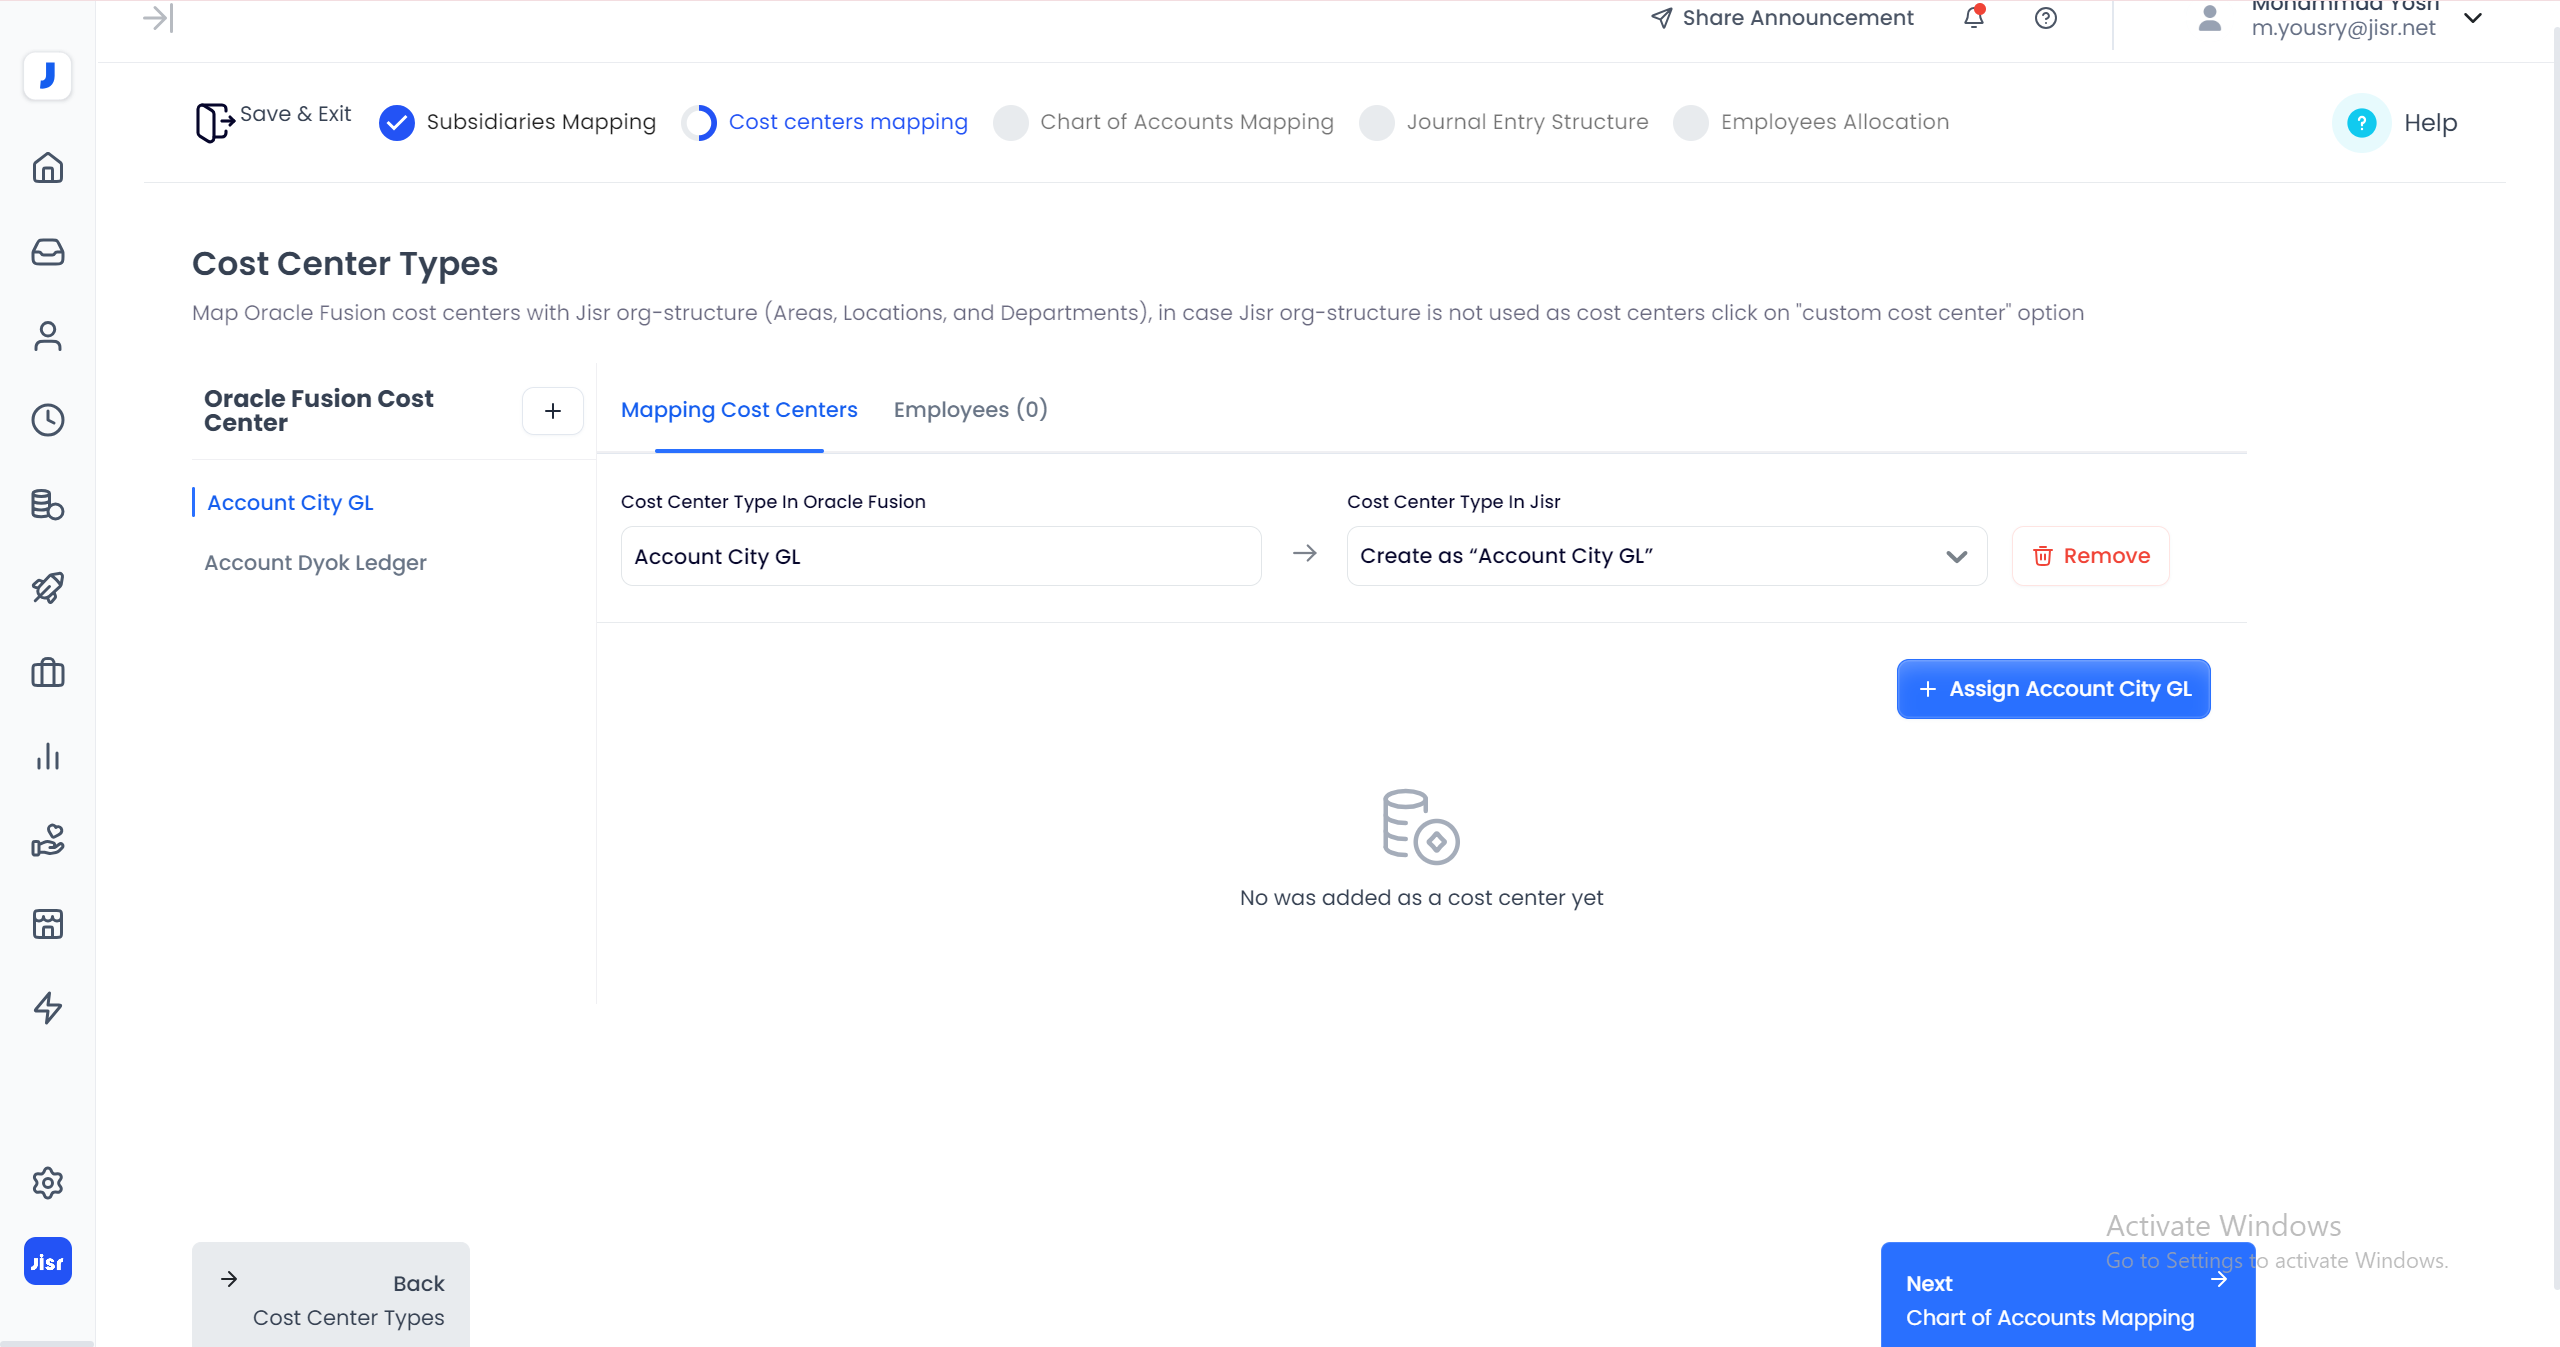Open the Cost Center Type In Jisr dropdown
This screenshot has width=2560, height=1347.
pos(1666,556)
